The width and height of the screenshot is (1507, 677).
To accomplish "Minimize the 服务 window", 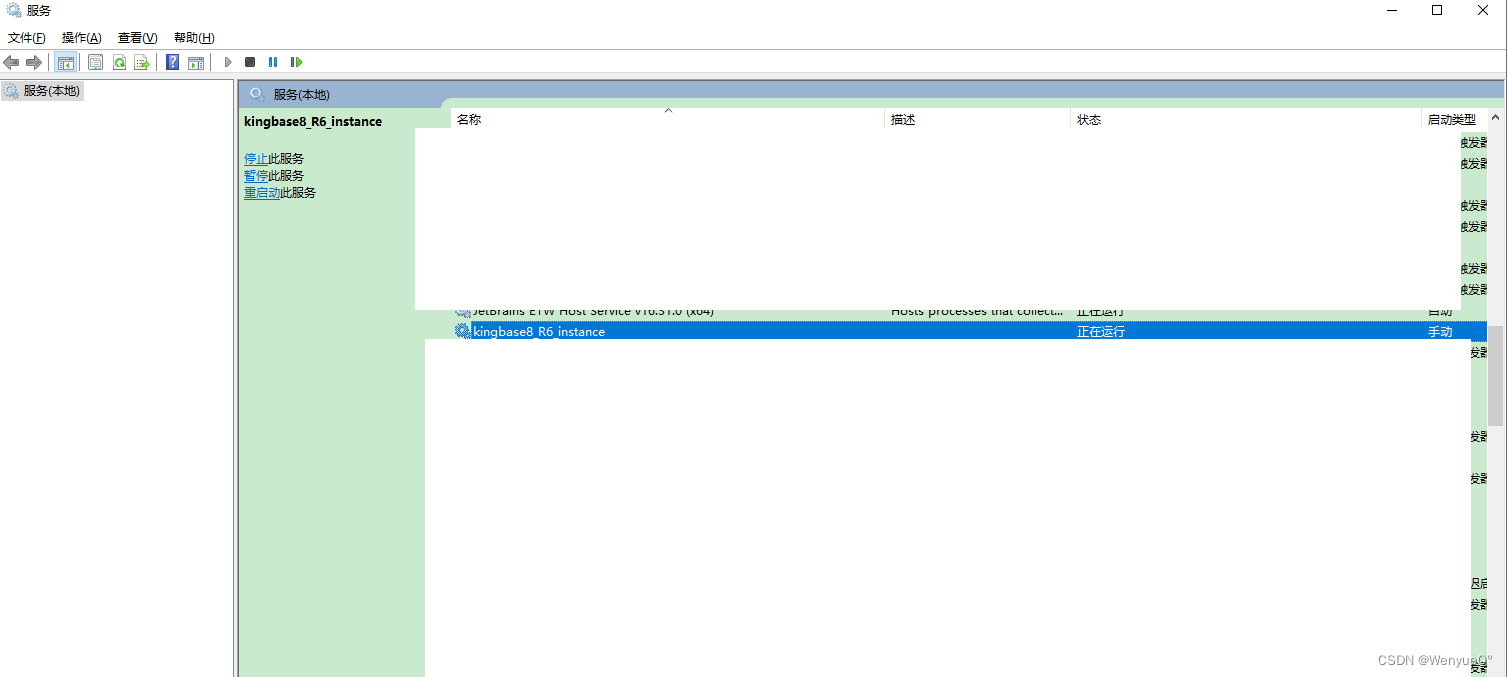I will (1391, 10).
